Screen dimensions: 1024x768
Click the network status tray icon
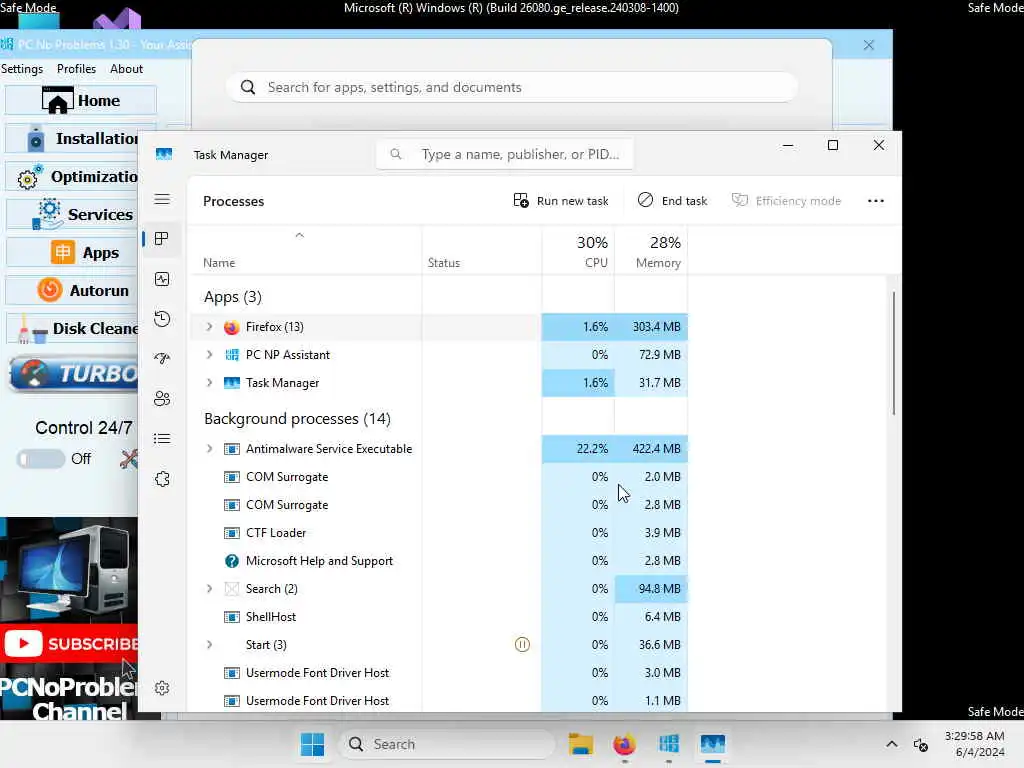tap(921, 744)
